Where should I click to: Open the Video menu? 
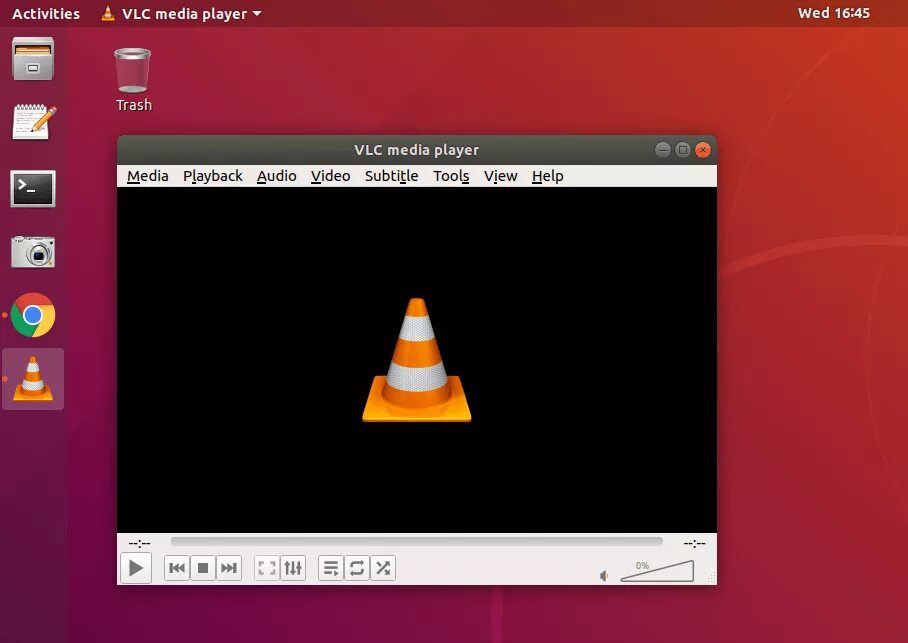(330, 176)
